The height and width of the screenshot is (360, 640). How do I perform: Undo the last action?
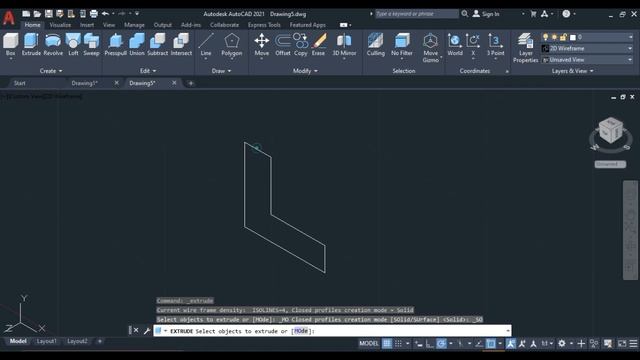point(105,13)
